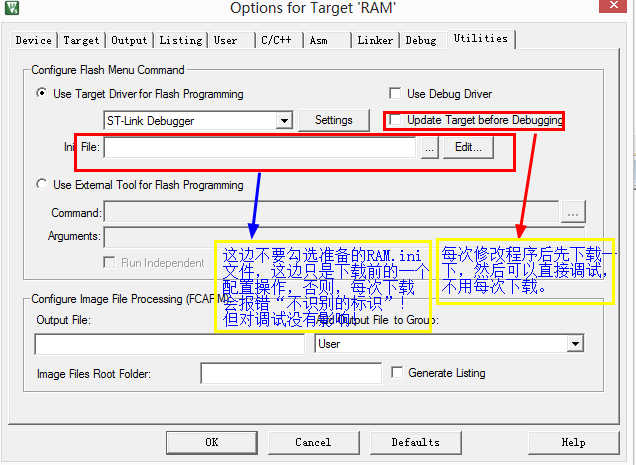This screenshot has width=636, height=465.
Task: Switch to the Target tab
Action: pyautogui.click(x=81, y=40)
